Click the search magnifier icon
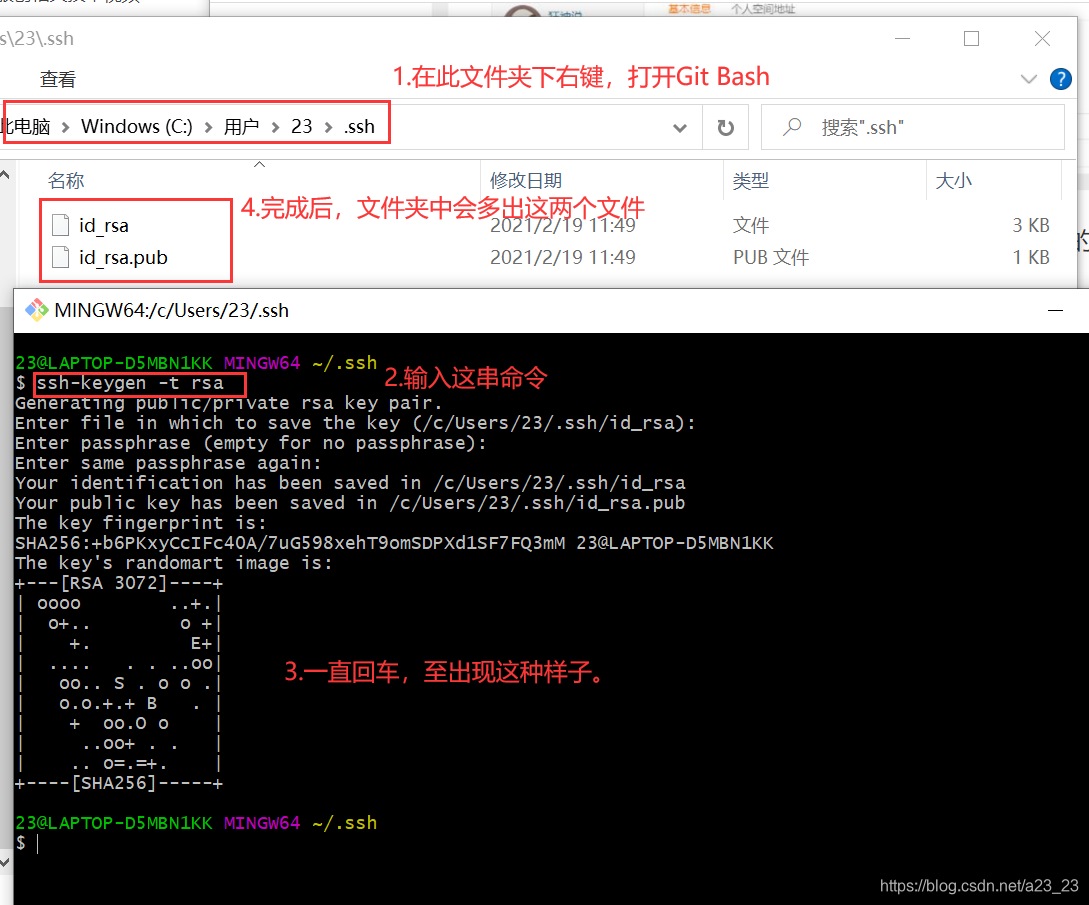Viewport: 1089px width, 905px height. point(792,127)
